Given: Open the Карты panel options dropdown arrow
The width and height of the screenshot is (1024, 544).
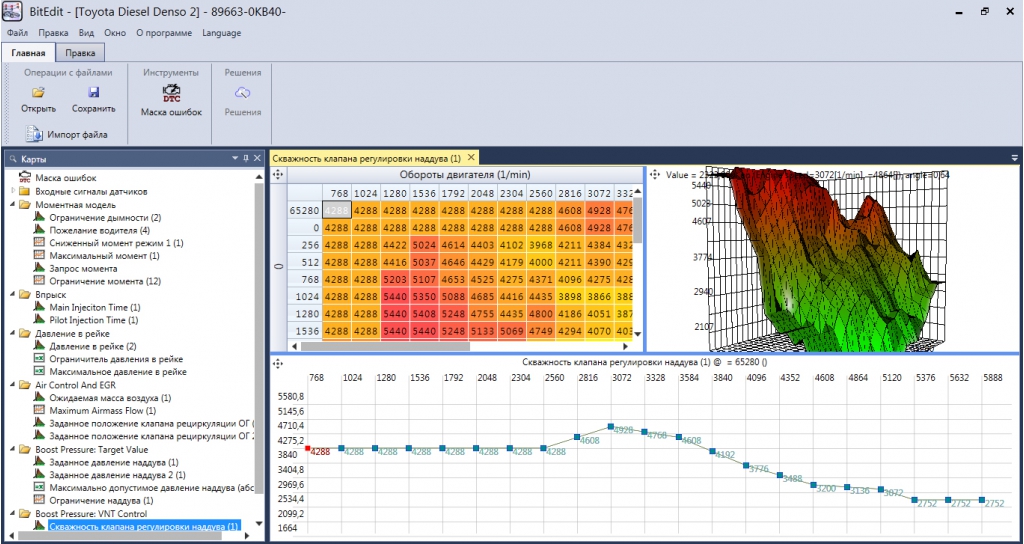Looking at the screenshot, I should [x=235, y=158].
